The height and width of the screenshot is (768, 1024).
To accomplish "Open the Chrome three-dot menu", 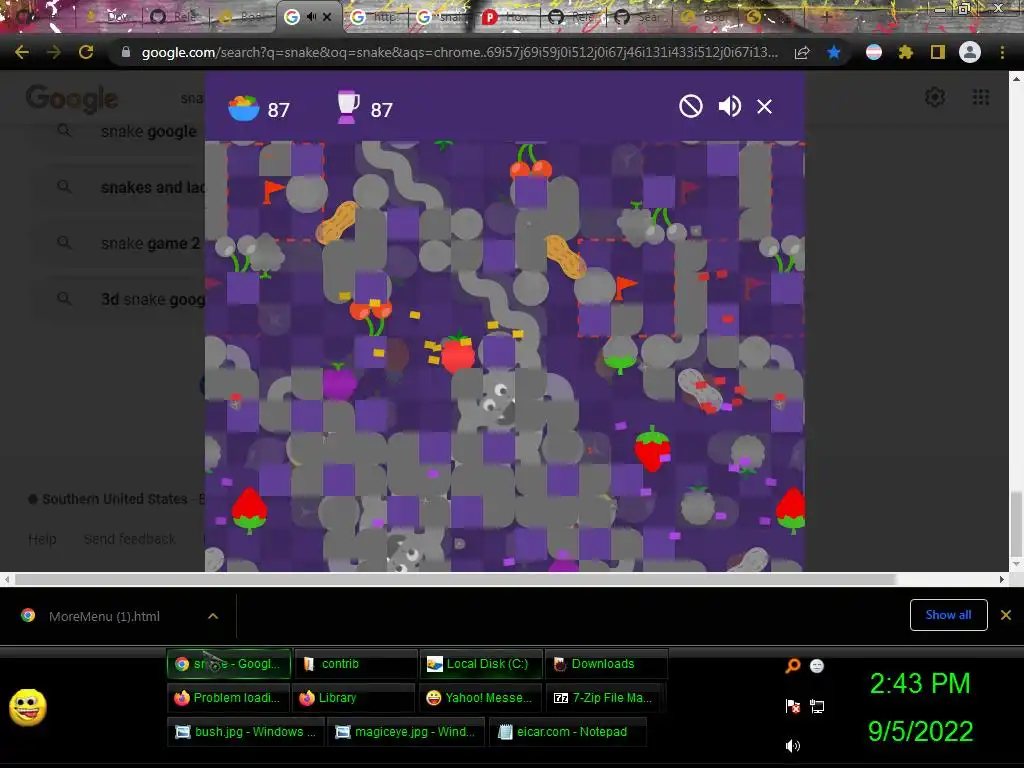I will pyautogui.click(x=1002, y=52).
